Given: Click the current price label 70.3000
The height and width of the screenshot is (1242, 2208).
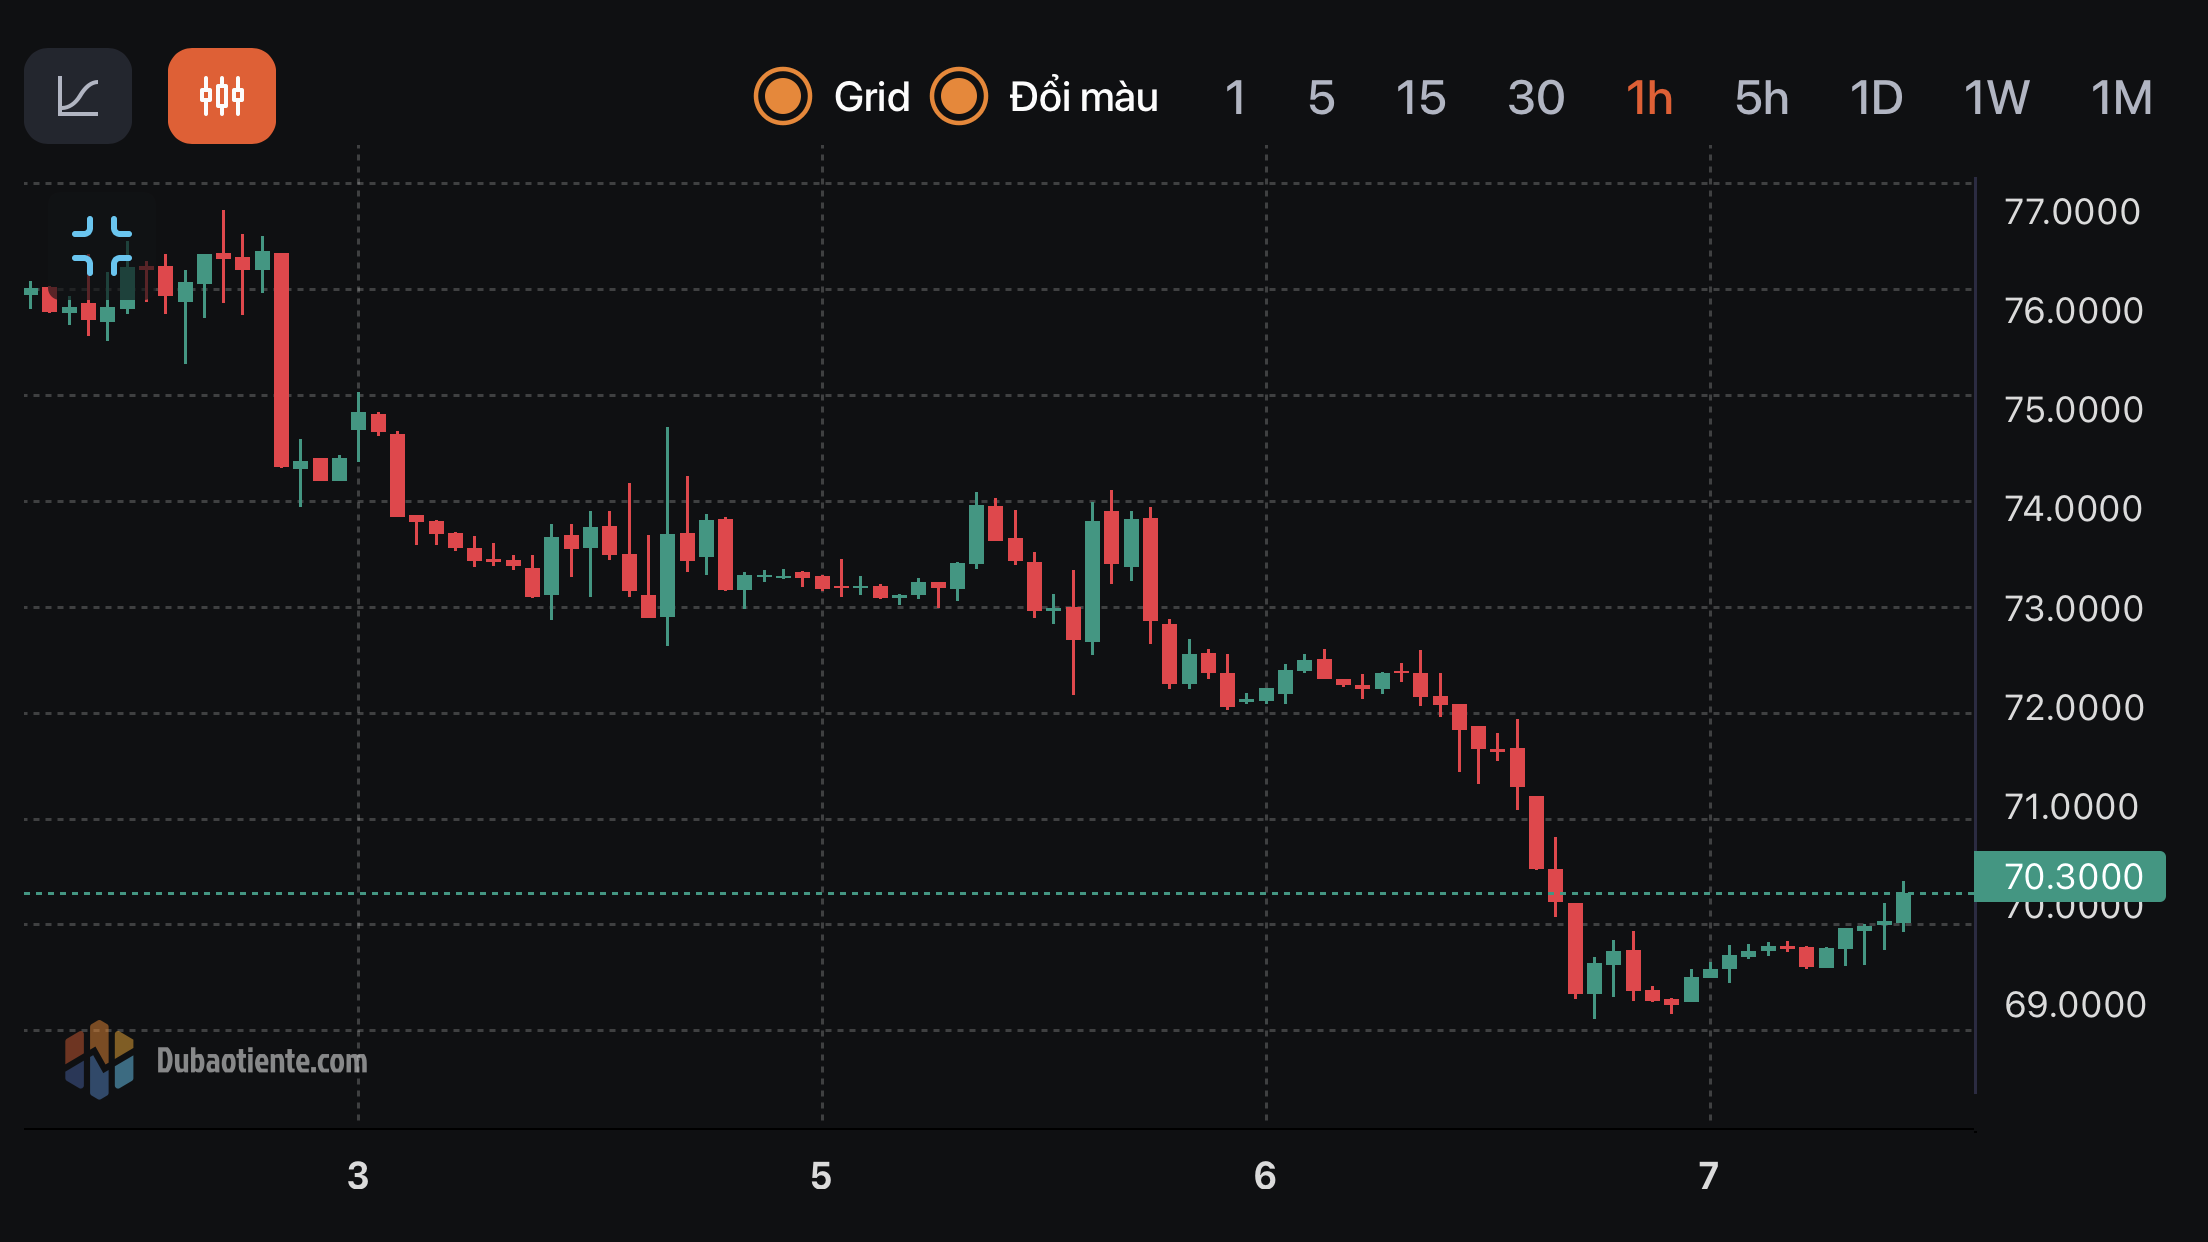Looking at the screenshot, I should 2070,876.
